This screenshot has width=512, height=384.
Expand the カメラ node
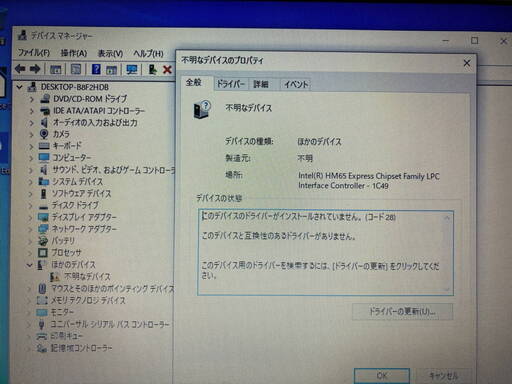[31, 134]
